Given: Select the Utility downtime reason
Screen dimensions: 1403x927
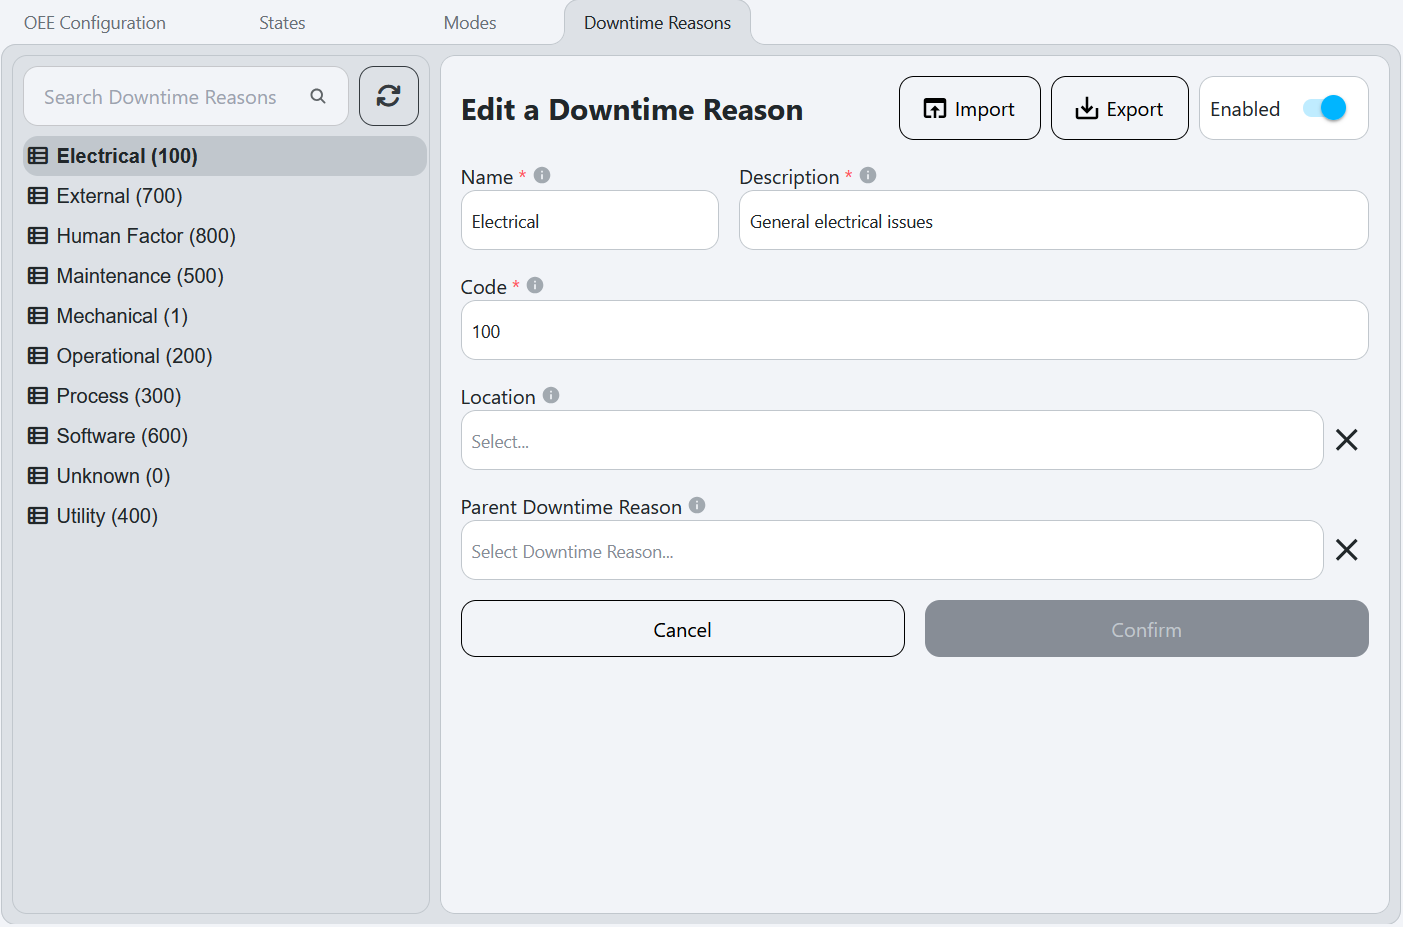Looking at the screenshot, I should 103,515.
